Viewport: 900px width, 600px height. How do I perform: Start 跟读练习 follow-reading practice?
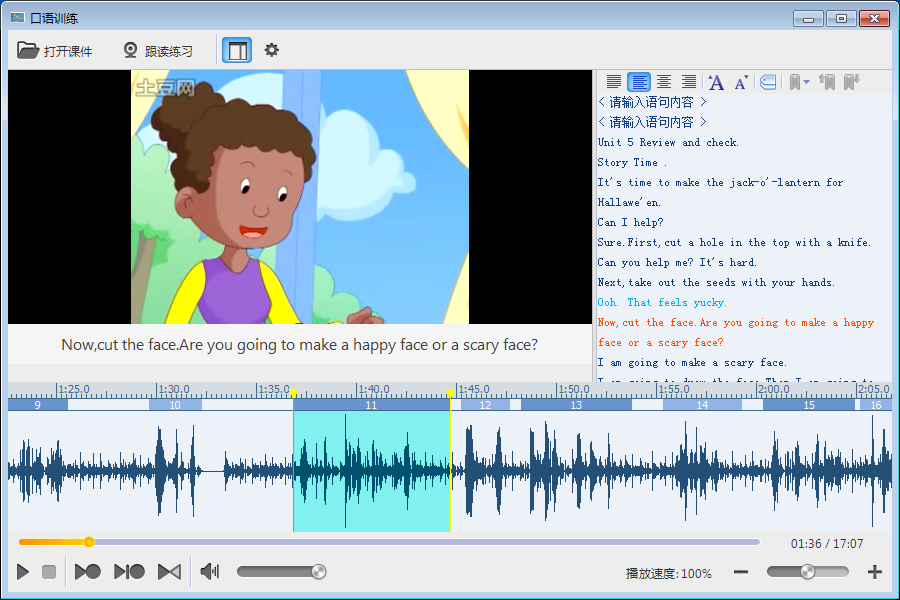point(158,51)
